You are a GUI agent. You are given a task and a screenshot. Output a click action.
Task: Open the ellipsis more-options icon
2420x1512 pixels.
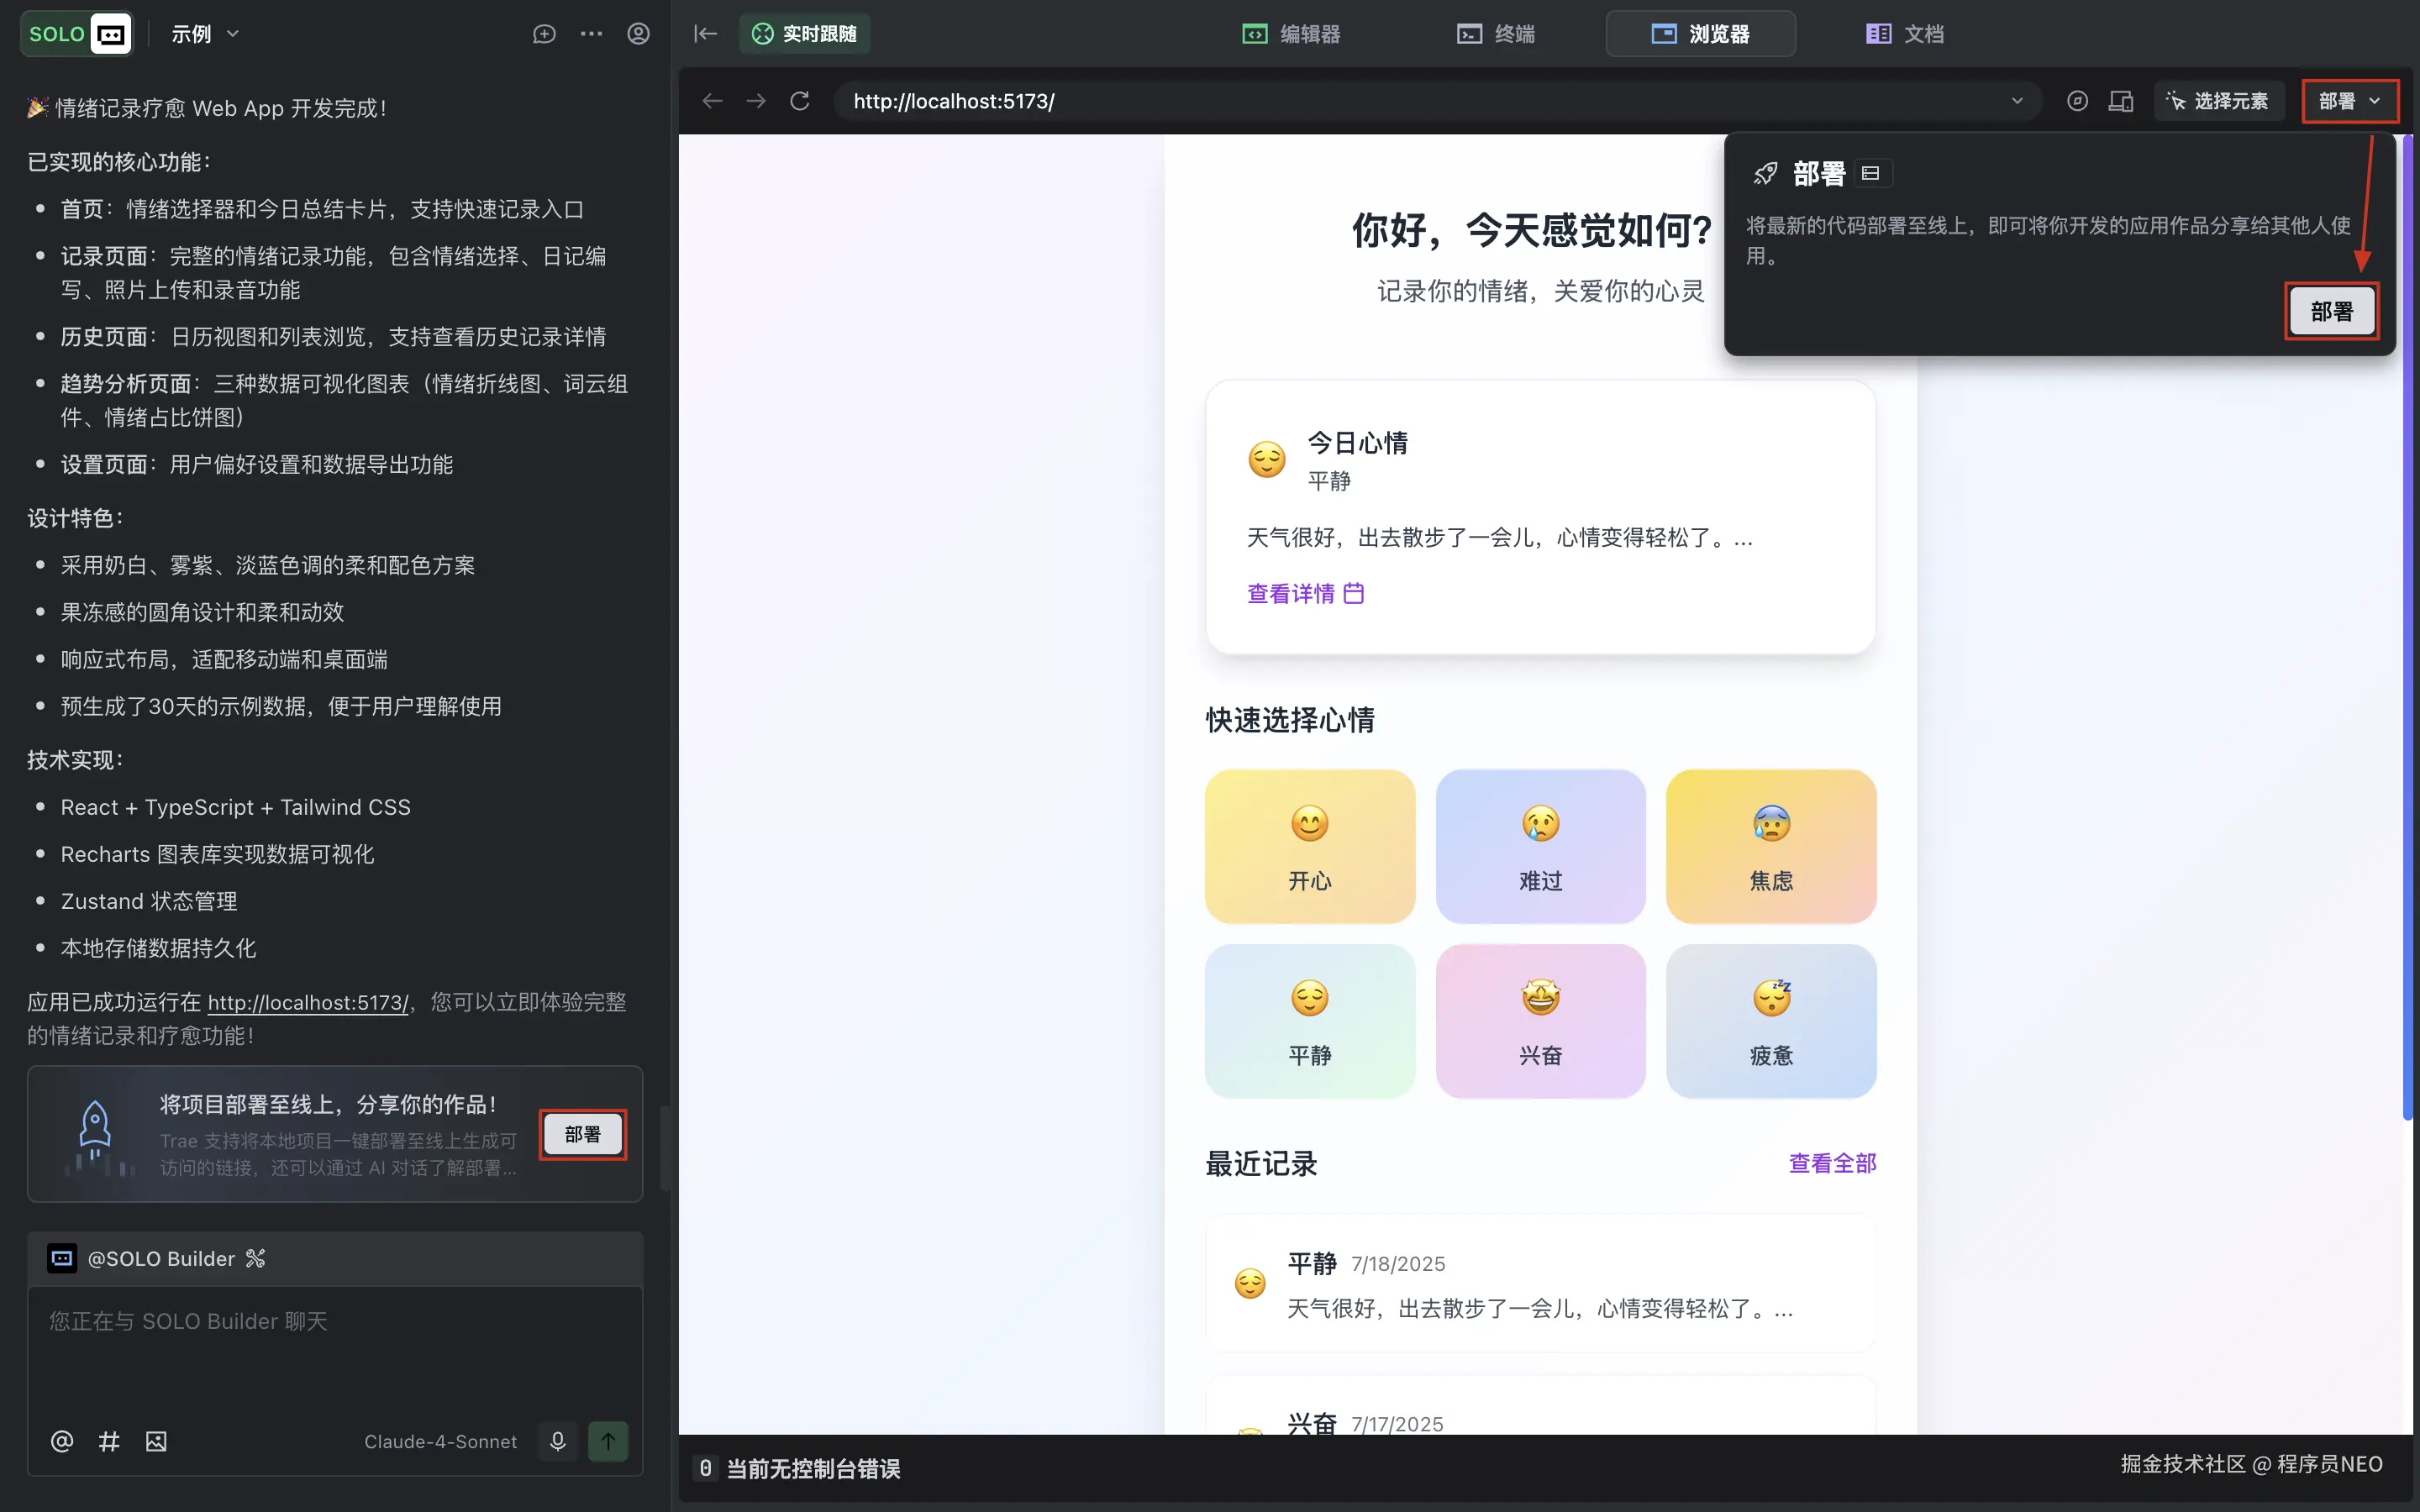click(x=591, y=33)
